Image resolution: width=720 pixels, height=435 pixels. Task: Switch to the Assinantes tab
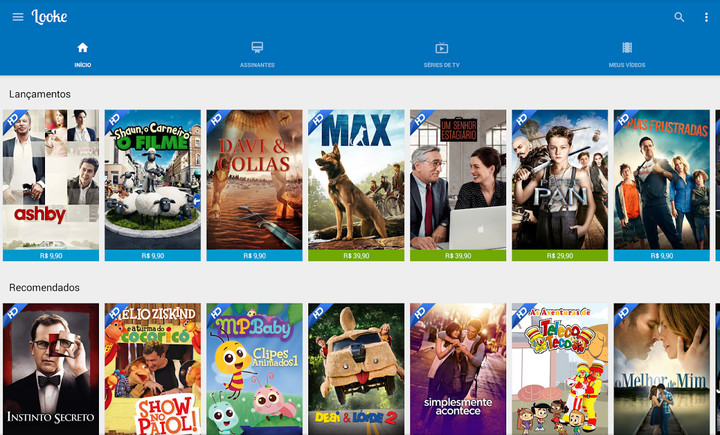pyautogui.click(x=257, y=54)
